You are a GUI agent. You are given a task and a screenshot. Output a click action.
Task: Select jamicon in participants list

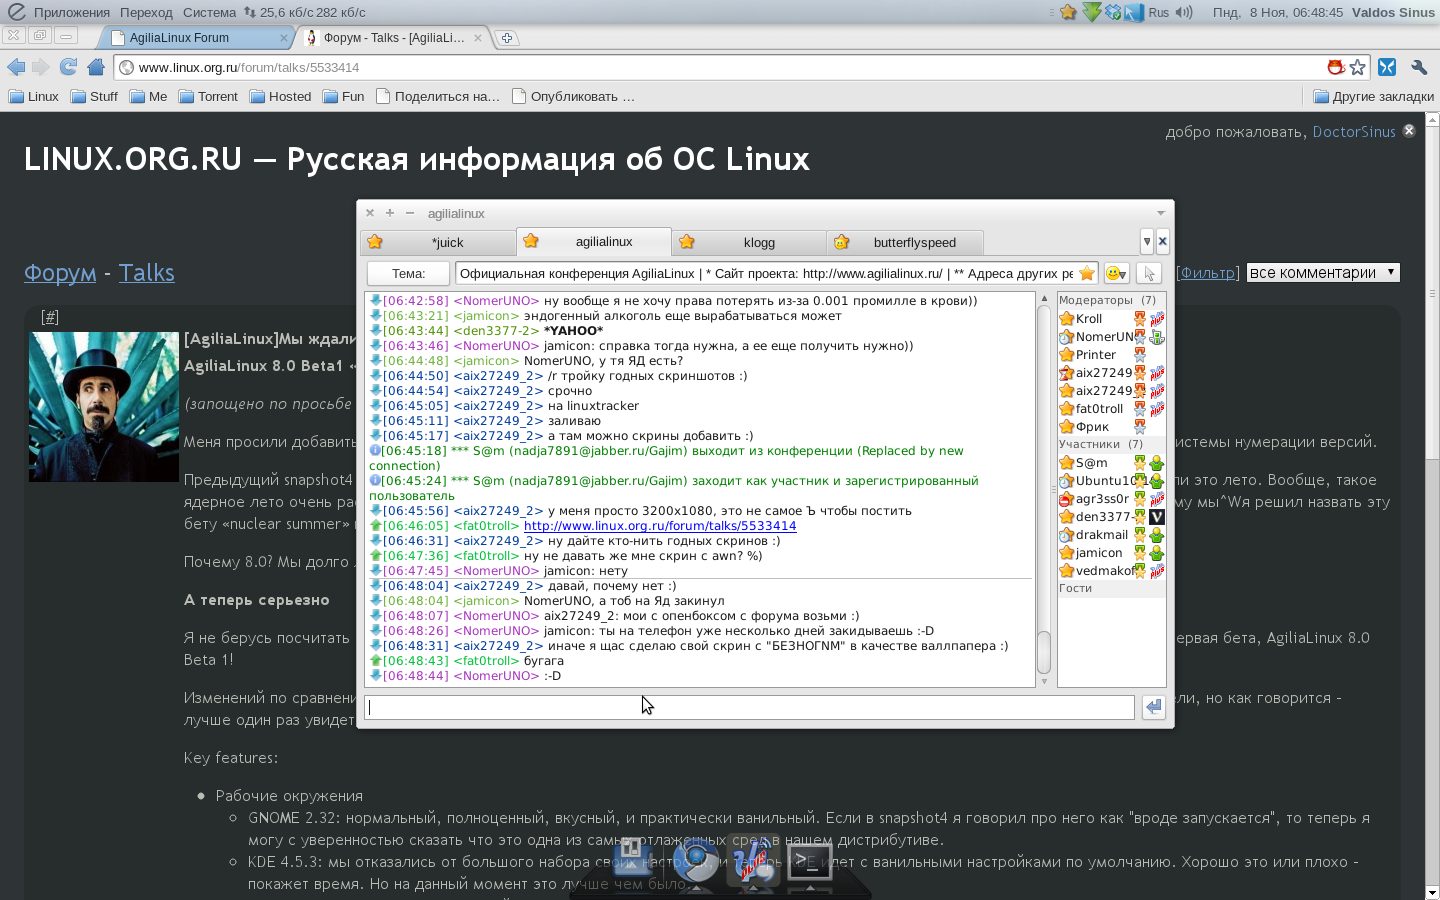[x=1111, y=553]
